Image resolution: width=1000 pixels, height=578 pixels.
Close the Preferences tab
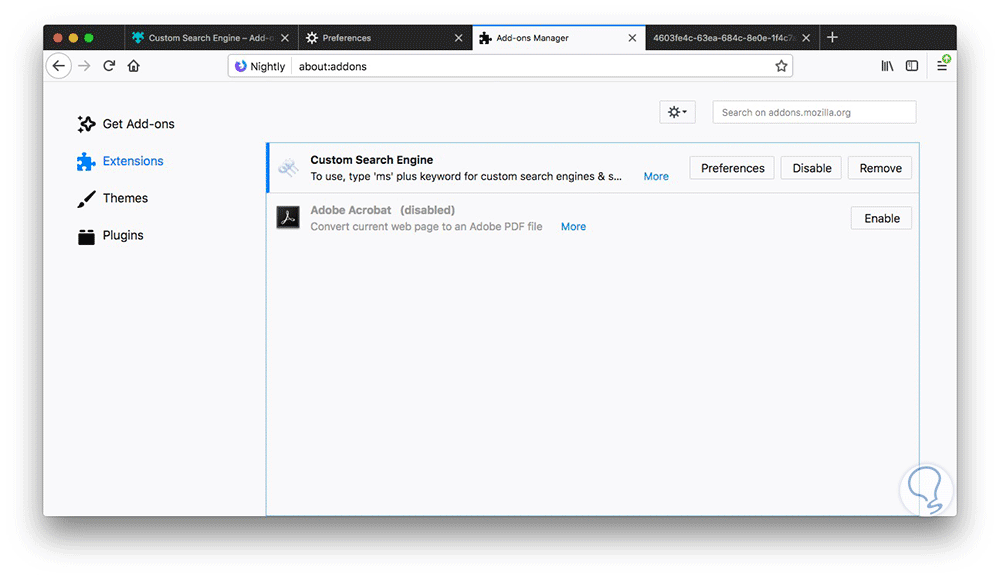click(x=459, y=38)
